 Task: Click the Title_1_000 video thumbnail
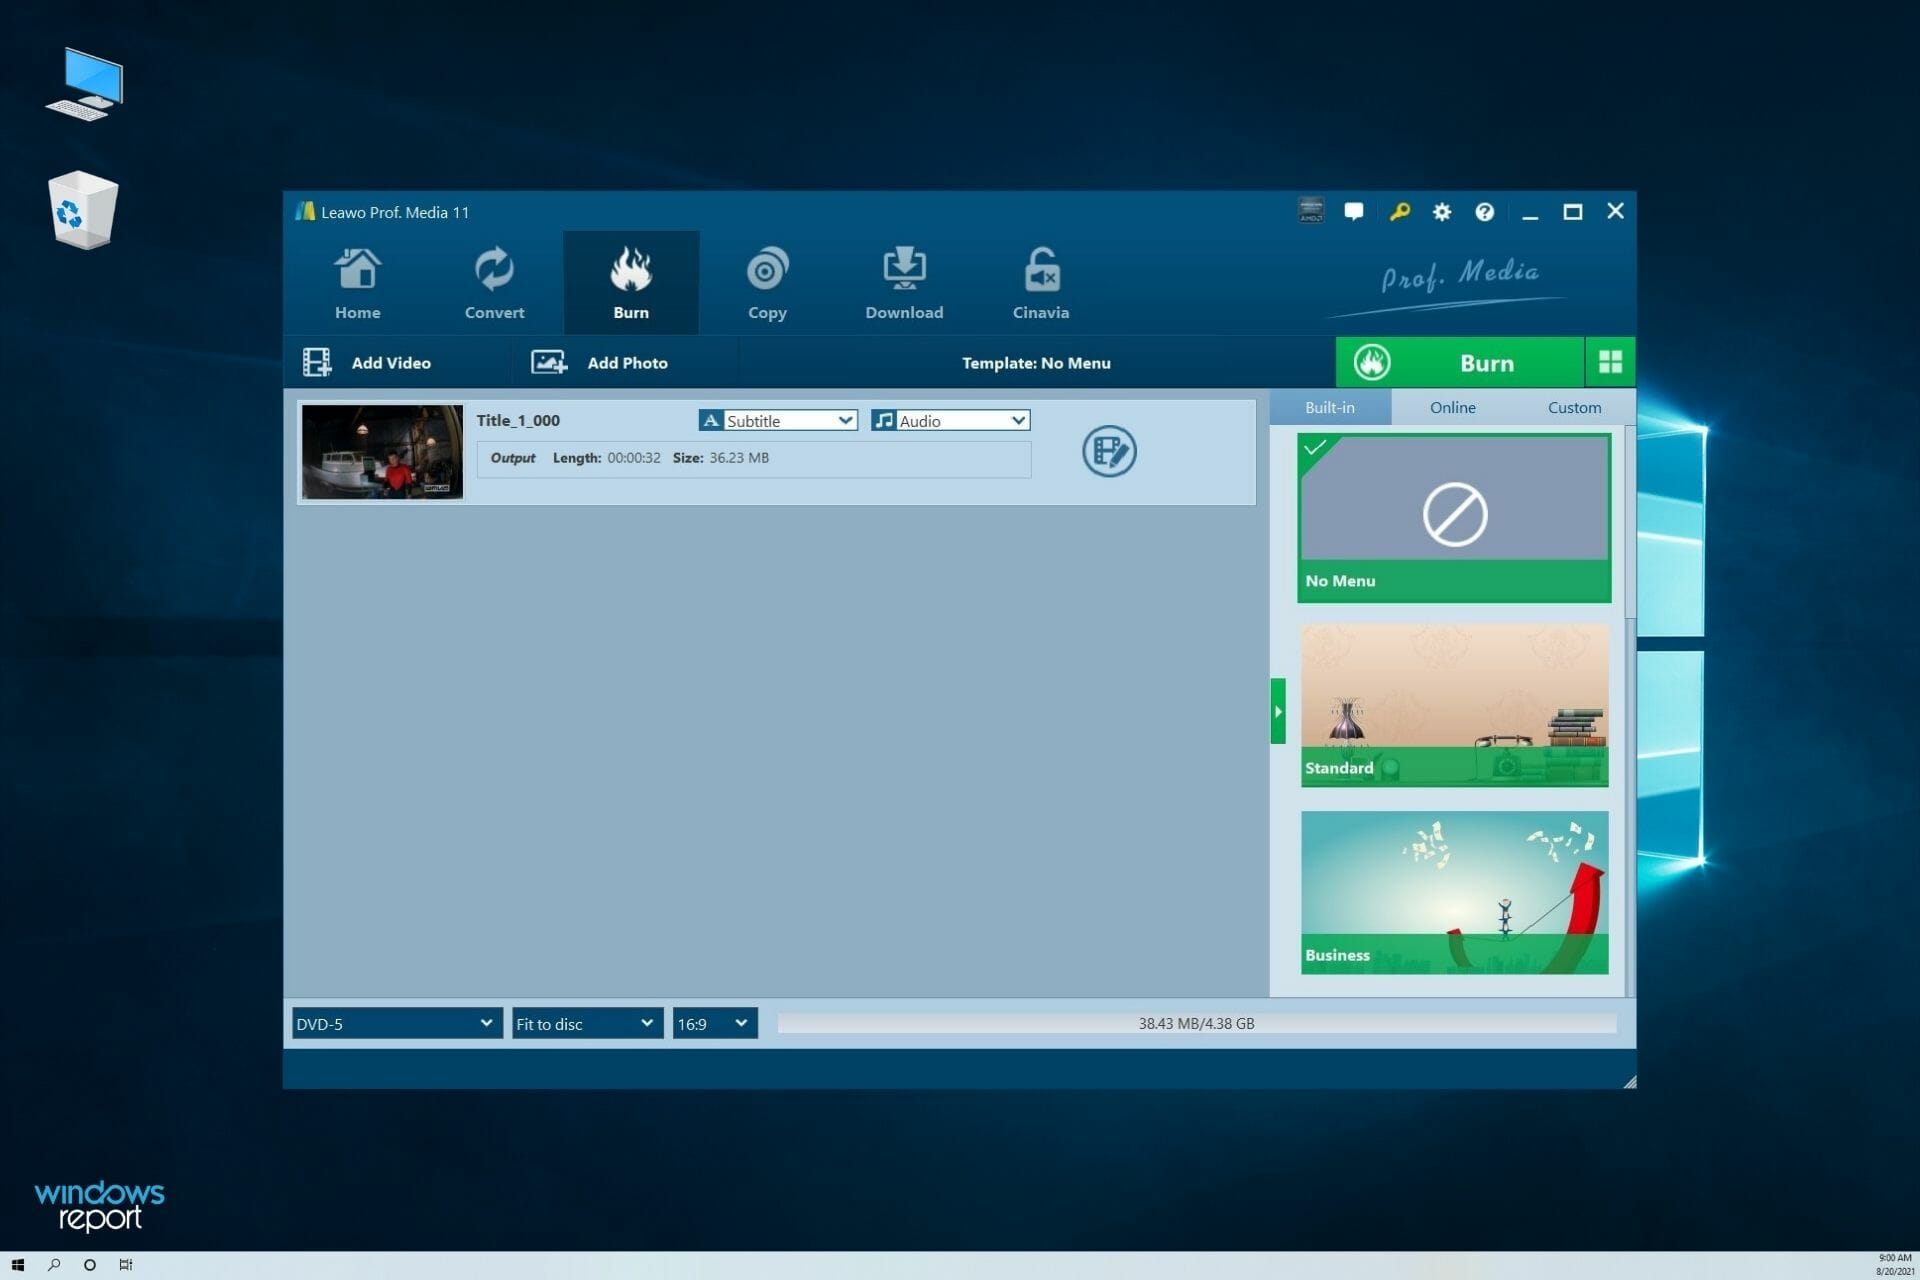tap(381, 450)
